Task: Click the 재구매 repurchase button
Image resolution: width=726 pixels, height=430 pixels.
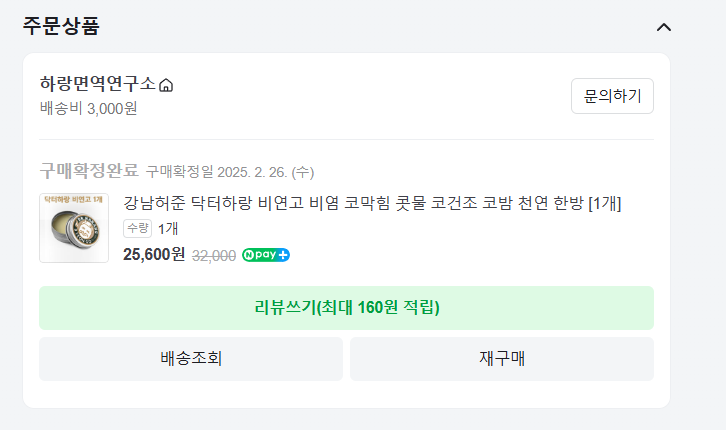Action: pyautogui.click(x=502, y=358)
